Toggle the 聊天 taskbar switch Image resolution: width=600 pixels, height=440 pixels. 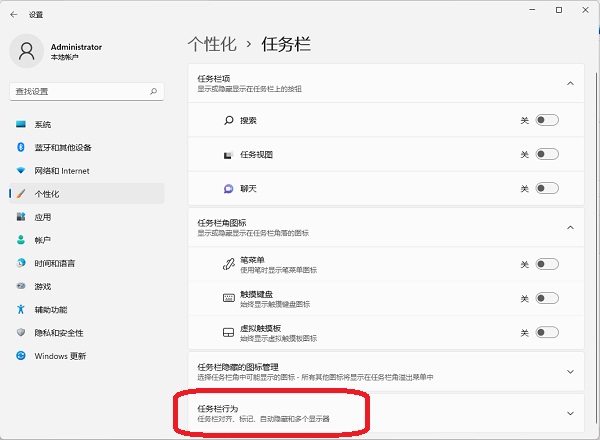tap(546, 188)
